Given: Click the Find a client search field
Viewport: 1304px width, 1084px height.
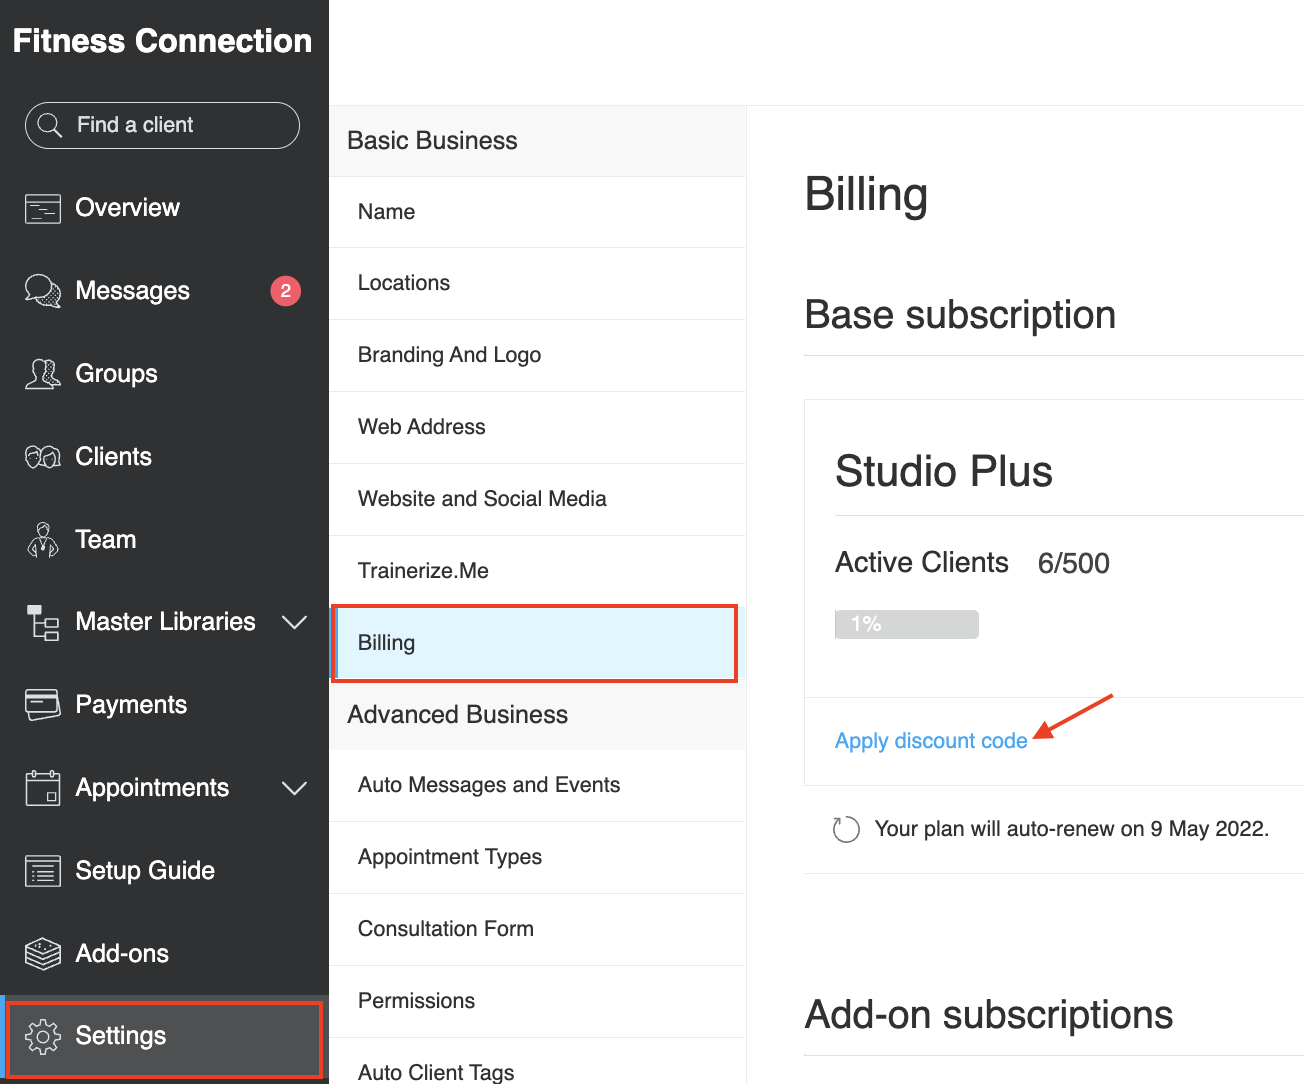Looking at the screenshot, I should (162, 125).
